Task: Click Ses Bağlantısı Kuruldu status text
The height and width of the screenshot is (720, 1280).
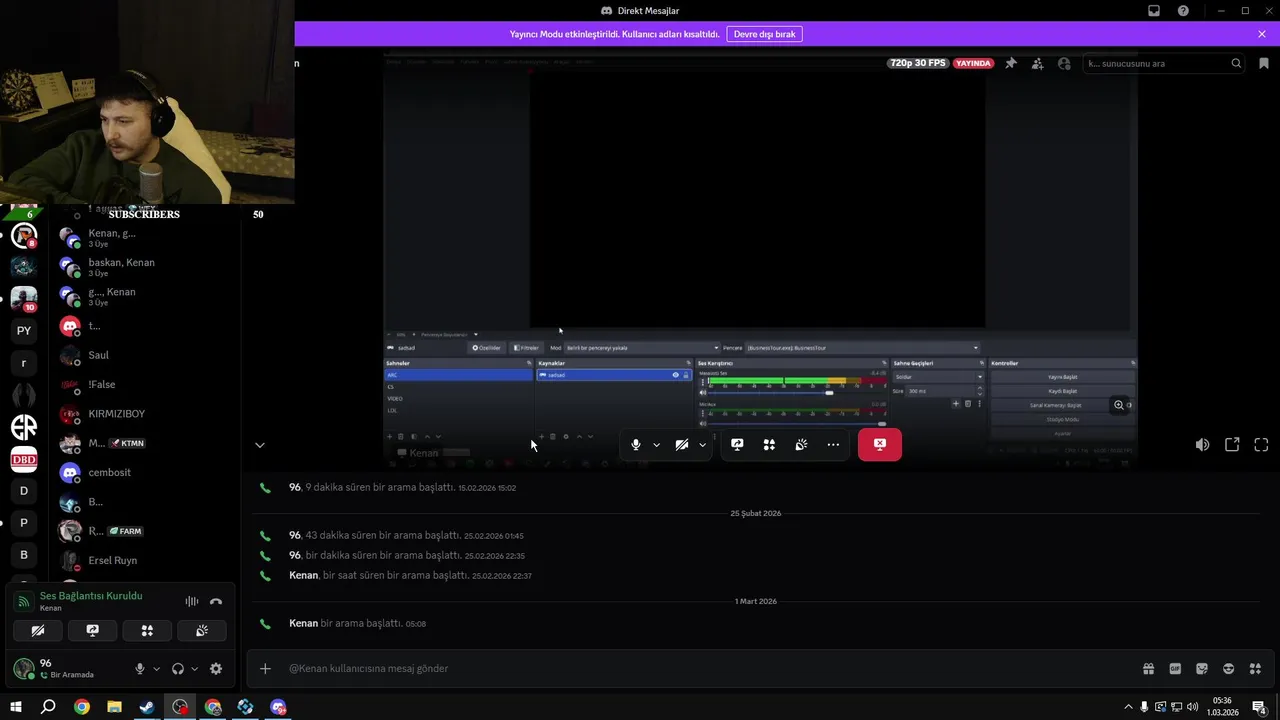Action: [91, 596]
